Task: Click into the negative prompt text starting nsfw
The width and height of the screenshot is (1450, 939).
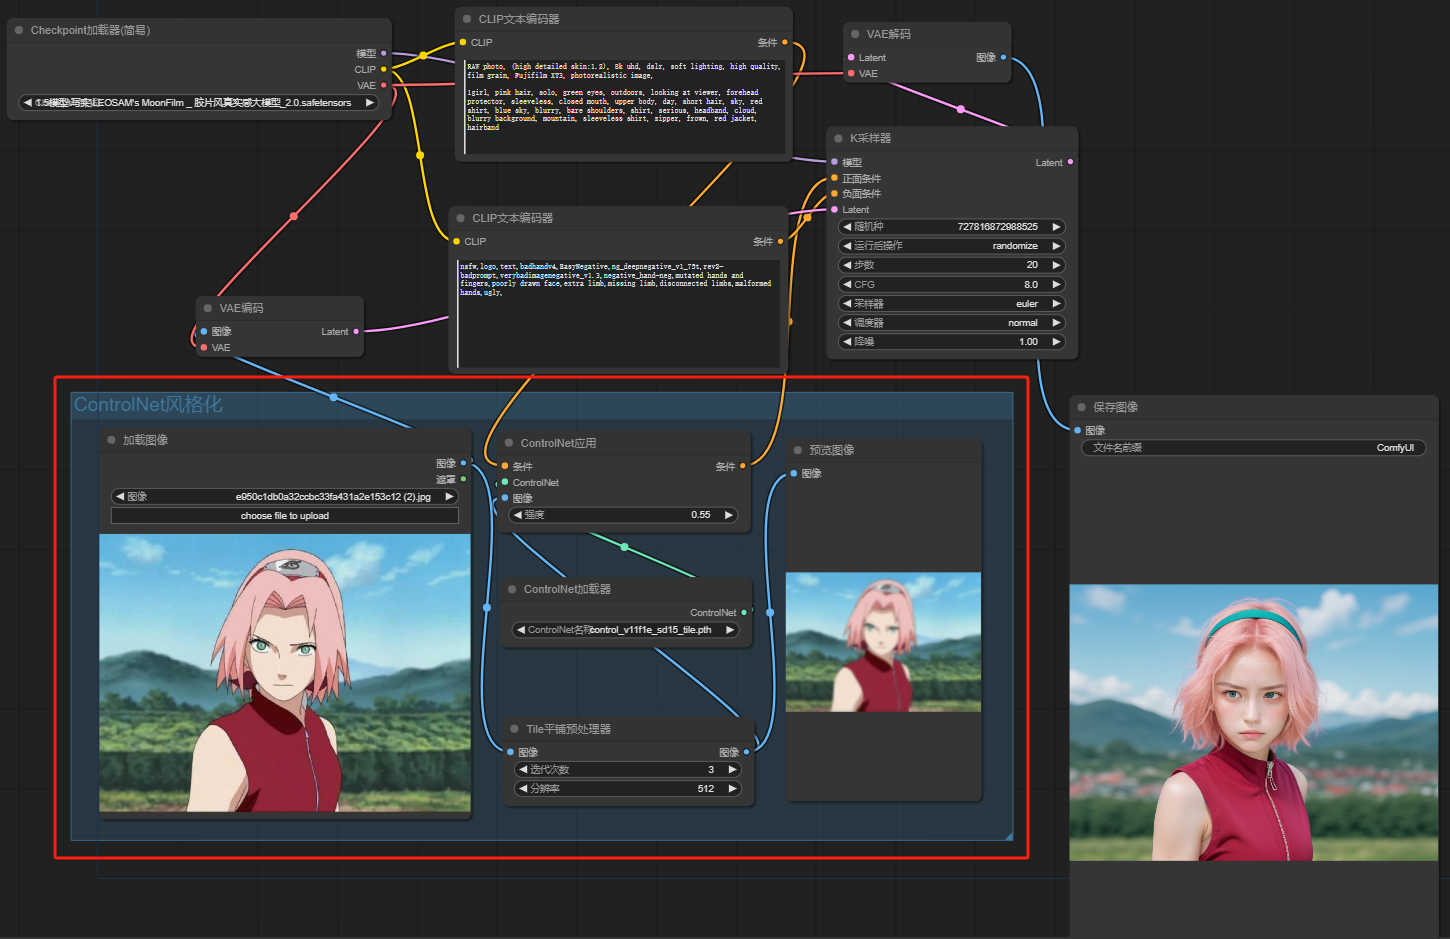Action: click(x=618, y=313)
